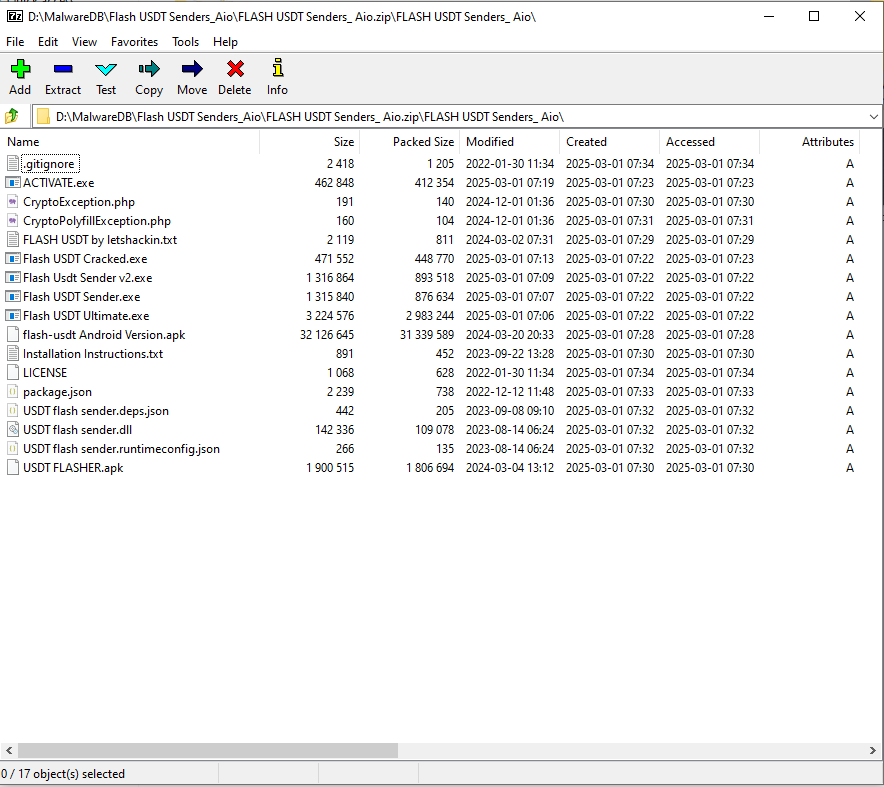
Task: Sort by the Created column header
Action: [x=609, y=142]
